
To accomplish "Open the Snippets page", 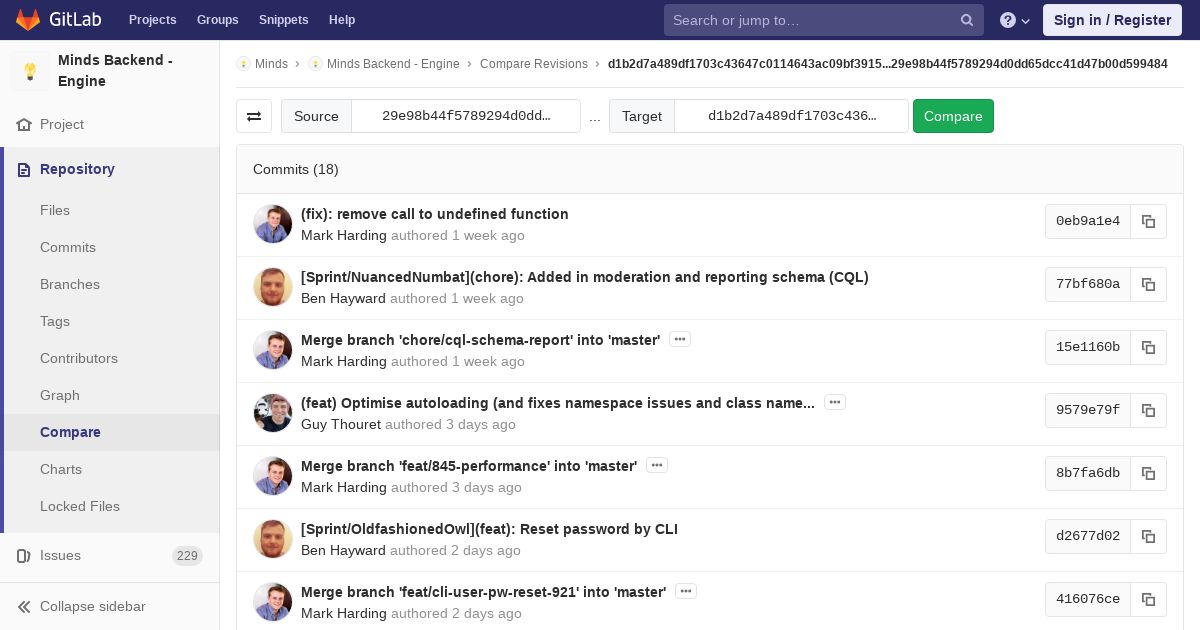I will click(283, 20).
